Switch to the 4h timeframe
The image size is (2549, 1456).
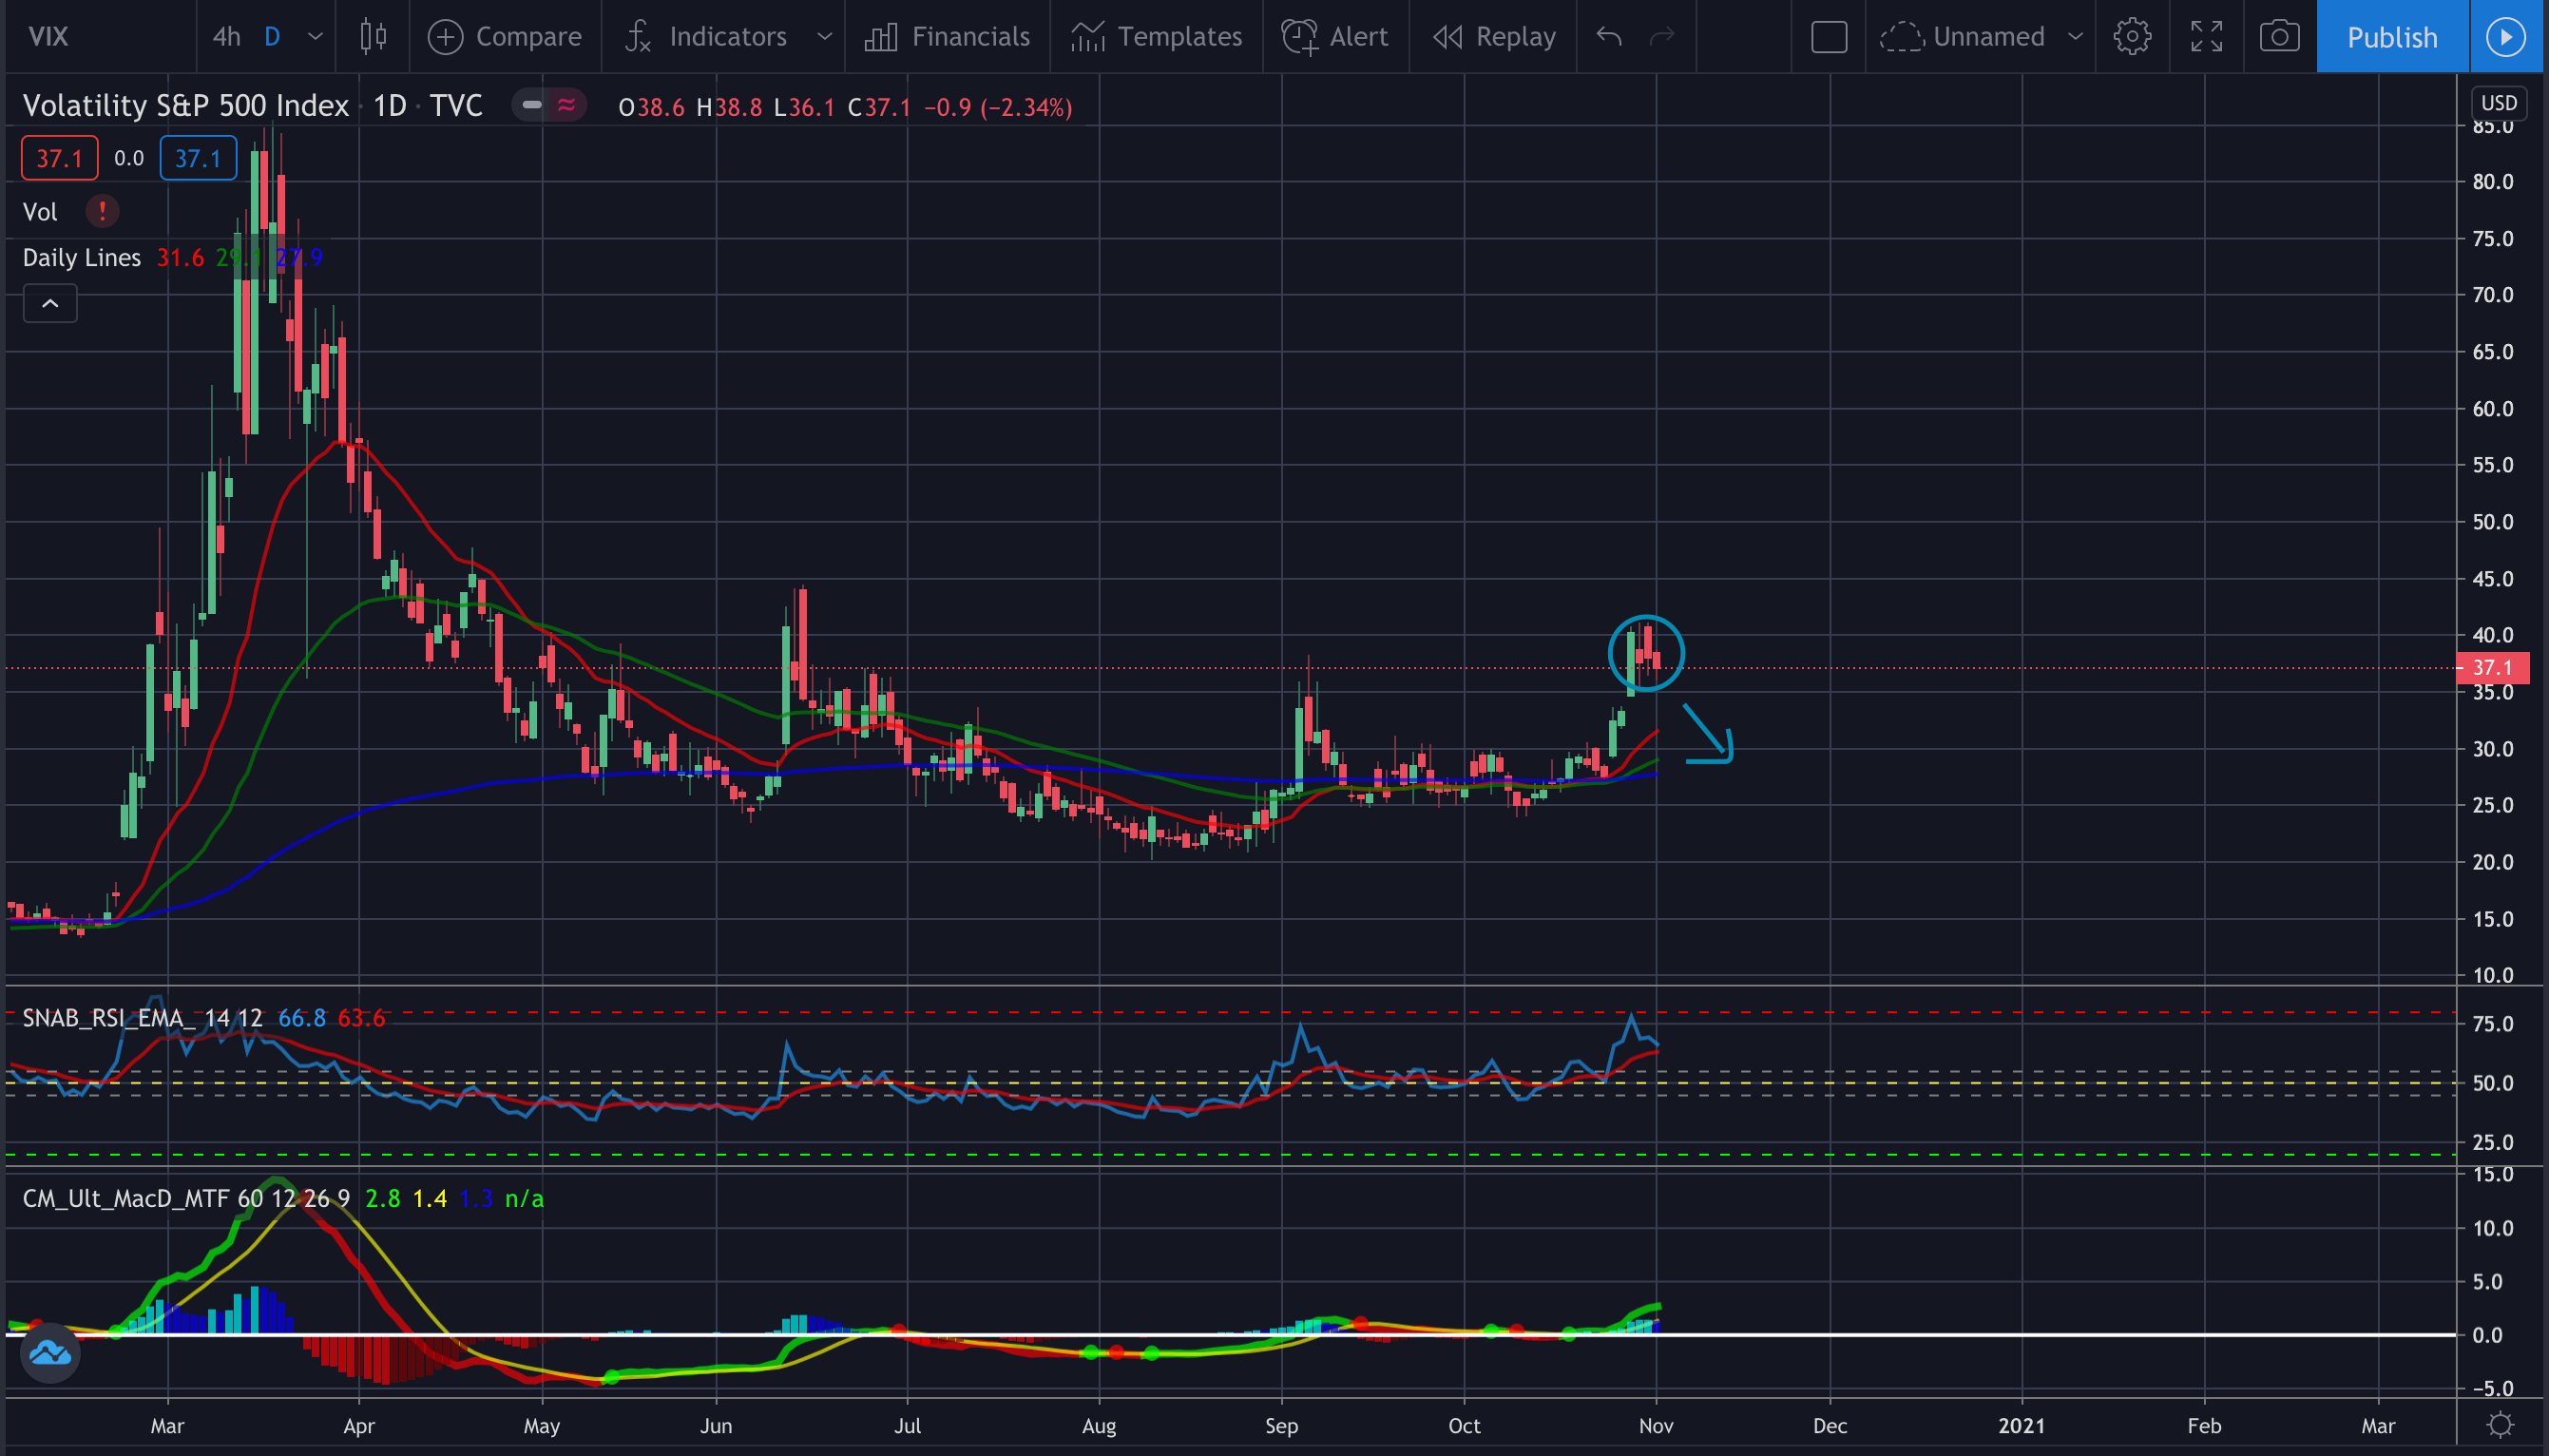(x=227, y=37)
